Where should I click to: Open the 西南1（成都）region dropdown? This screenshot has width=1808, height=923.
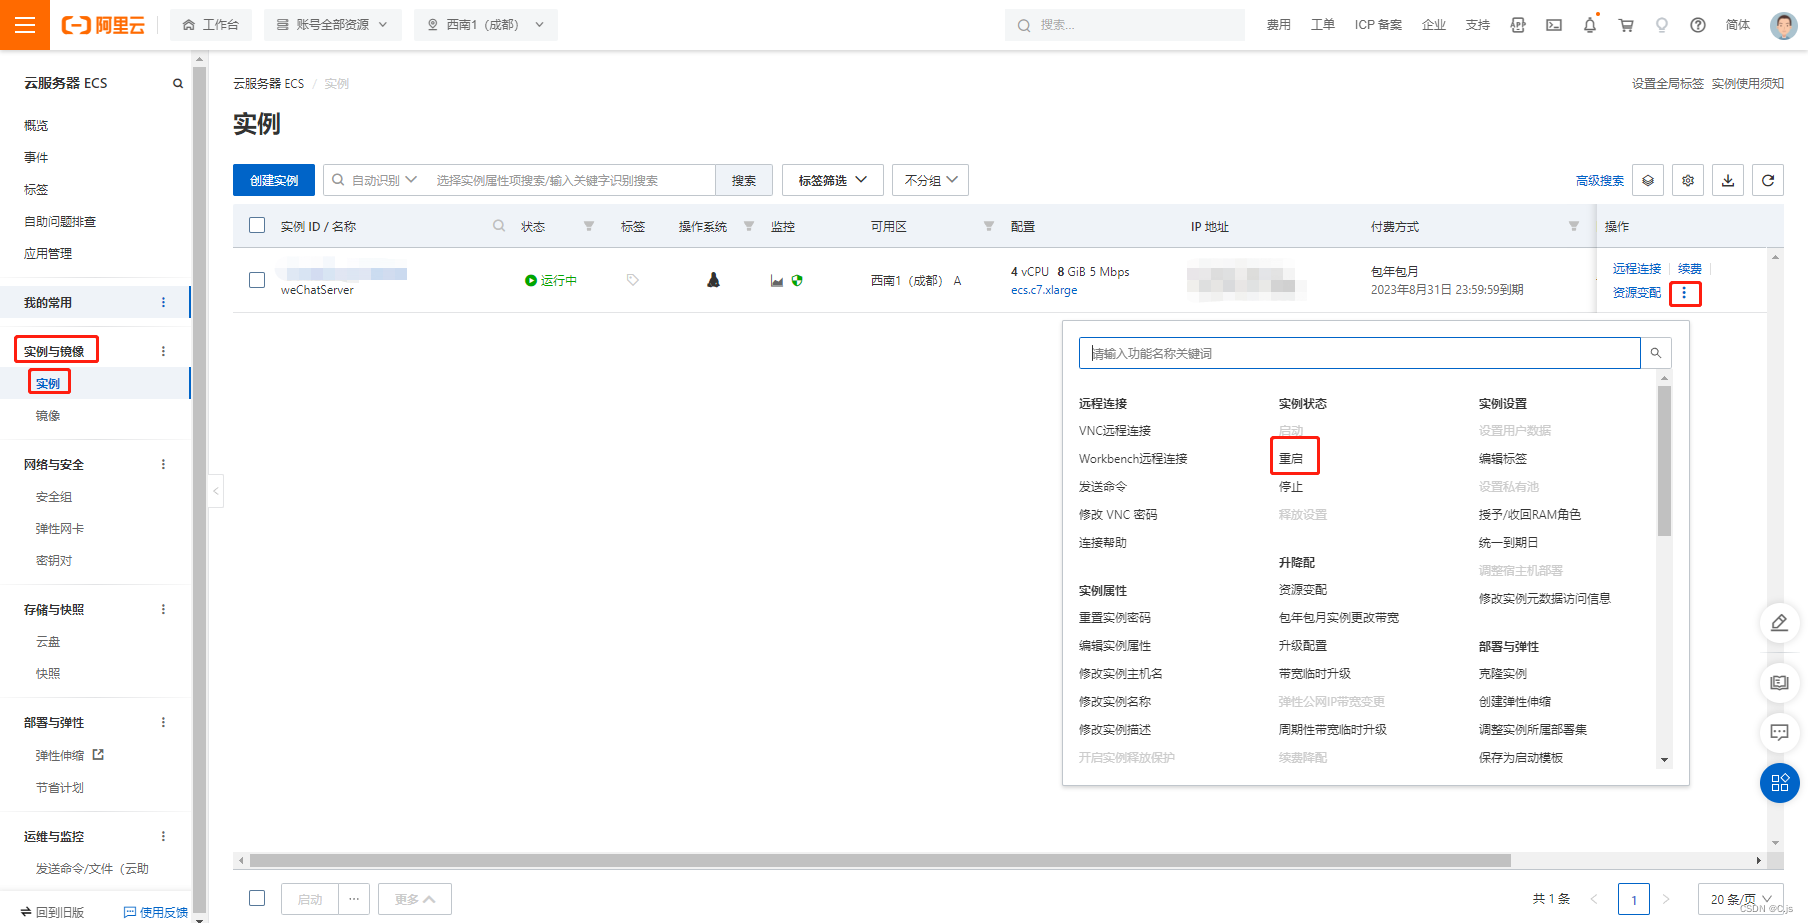tap(486, 25)
